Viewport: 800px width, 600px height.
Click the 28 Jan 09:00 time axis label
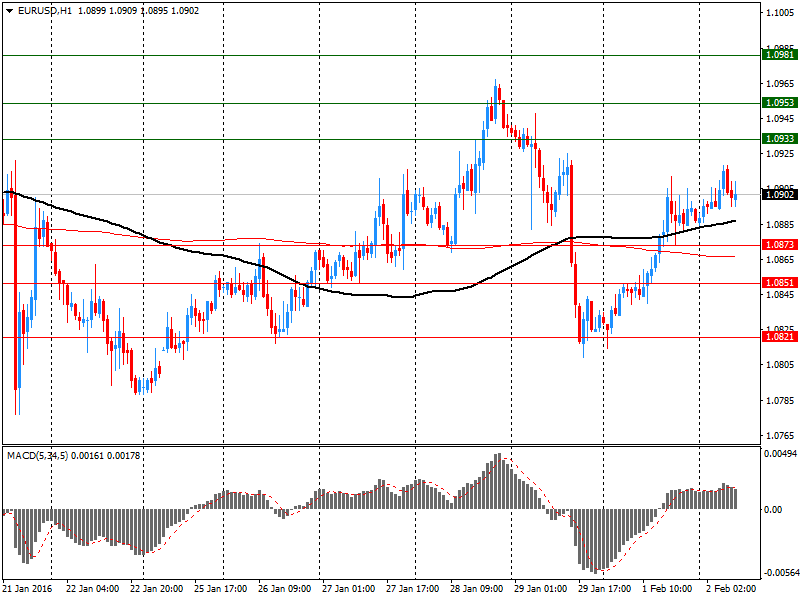[x=477, y=589]
